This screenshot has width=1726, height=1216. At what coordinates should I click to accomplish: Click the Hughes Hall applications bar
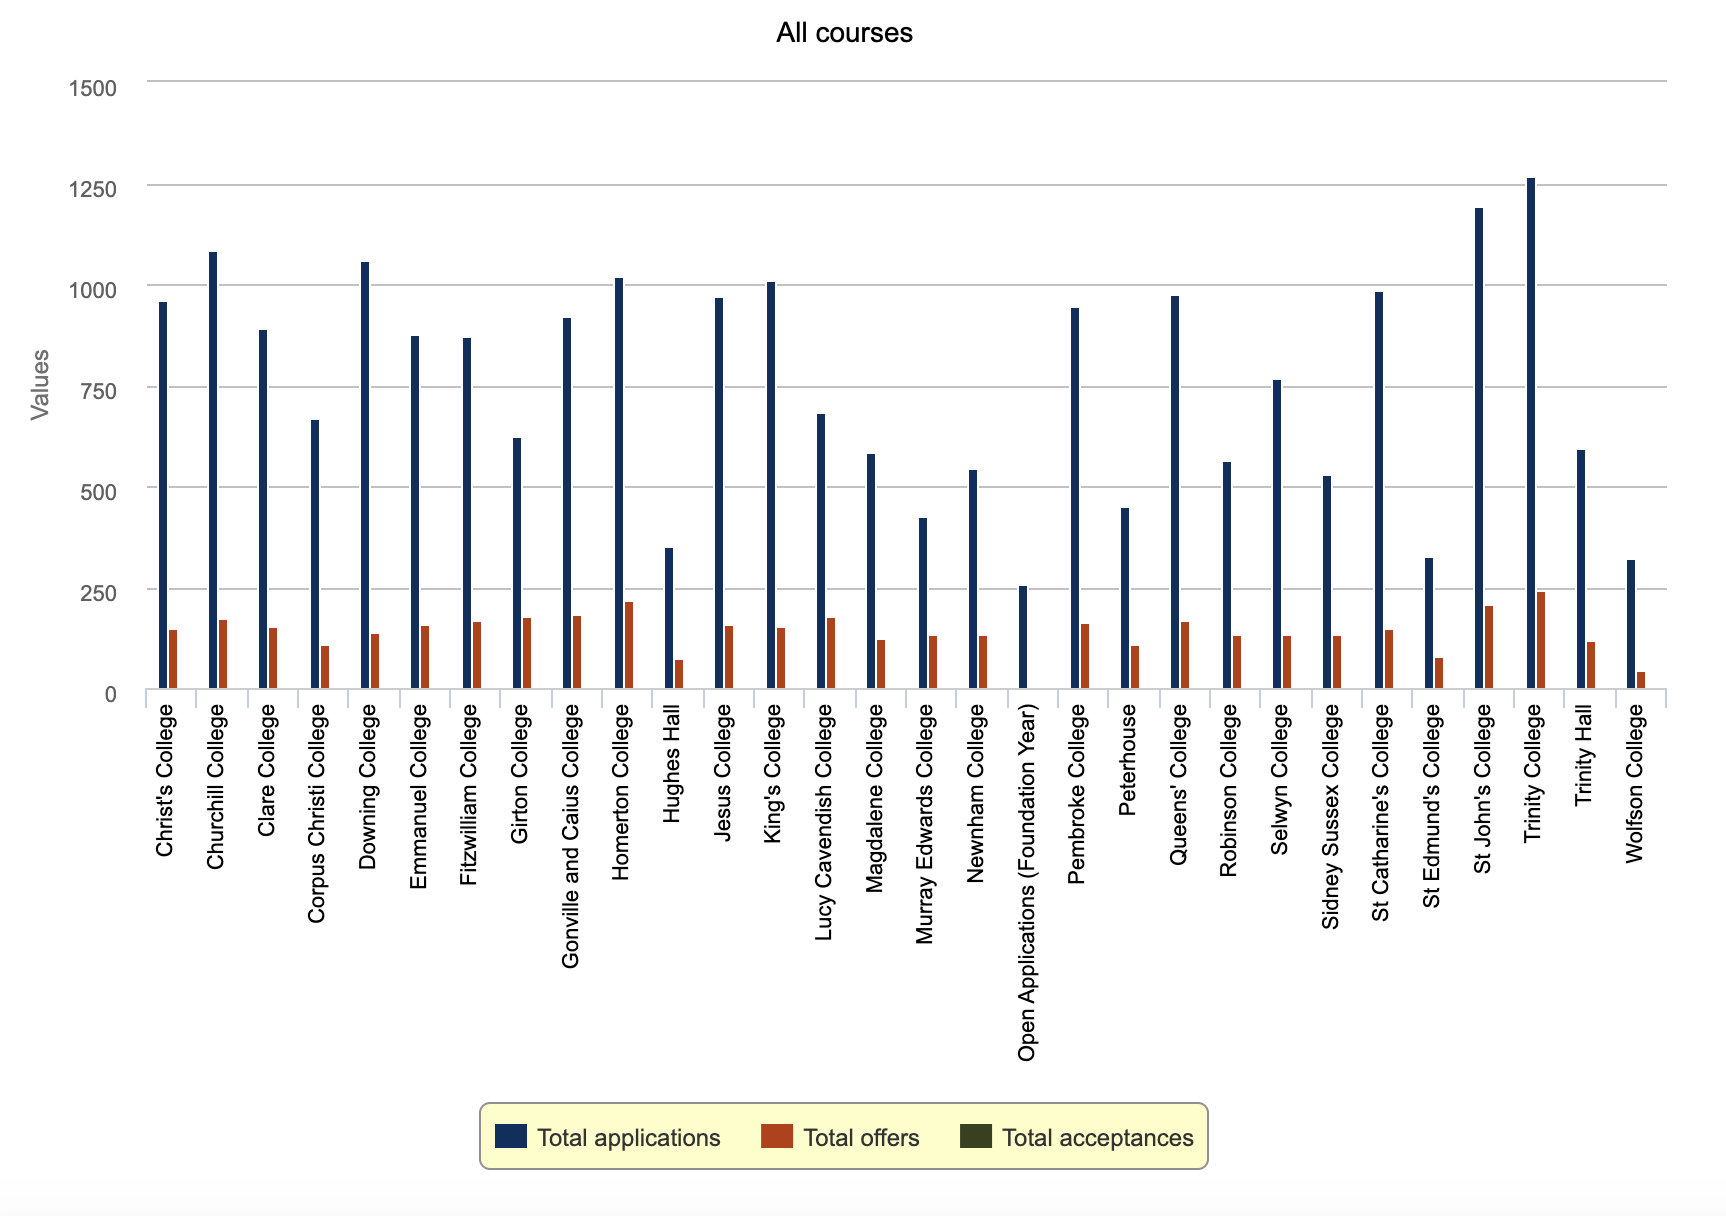coord(669,618)
